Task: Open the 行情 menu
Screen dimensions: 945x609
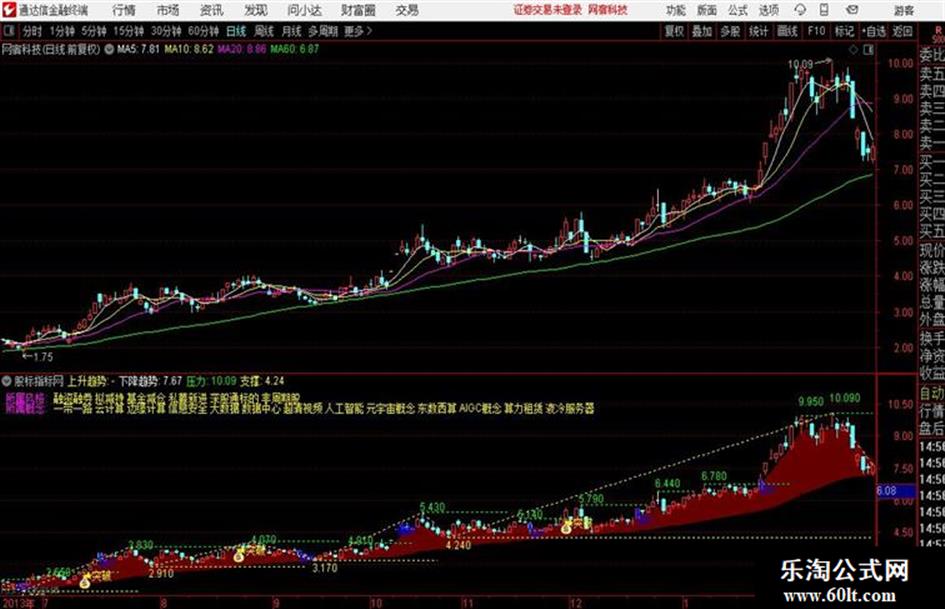Action: pyautogui.click(x=123, y=10)
